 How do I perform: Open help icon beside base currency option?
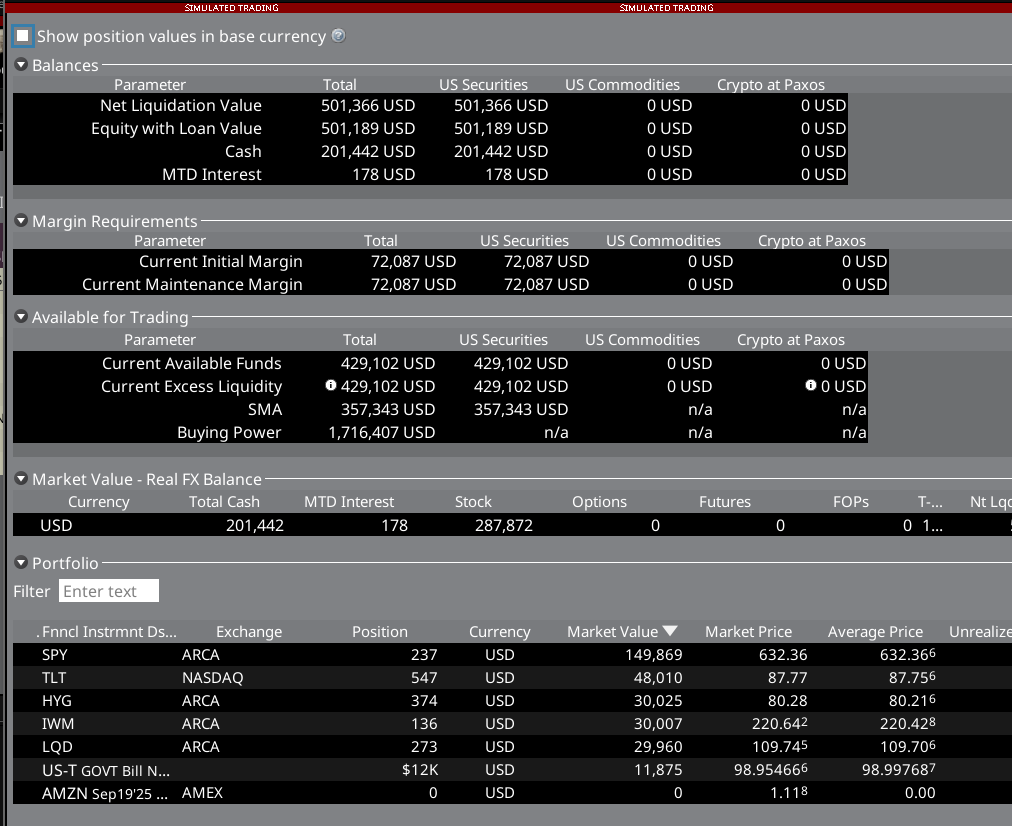(338, 36)
